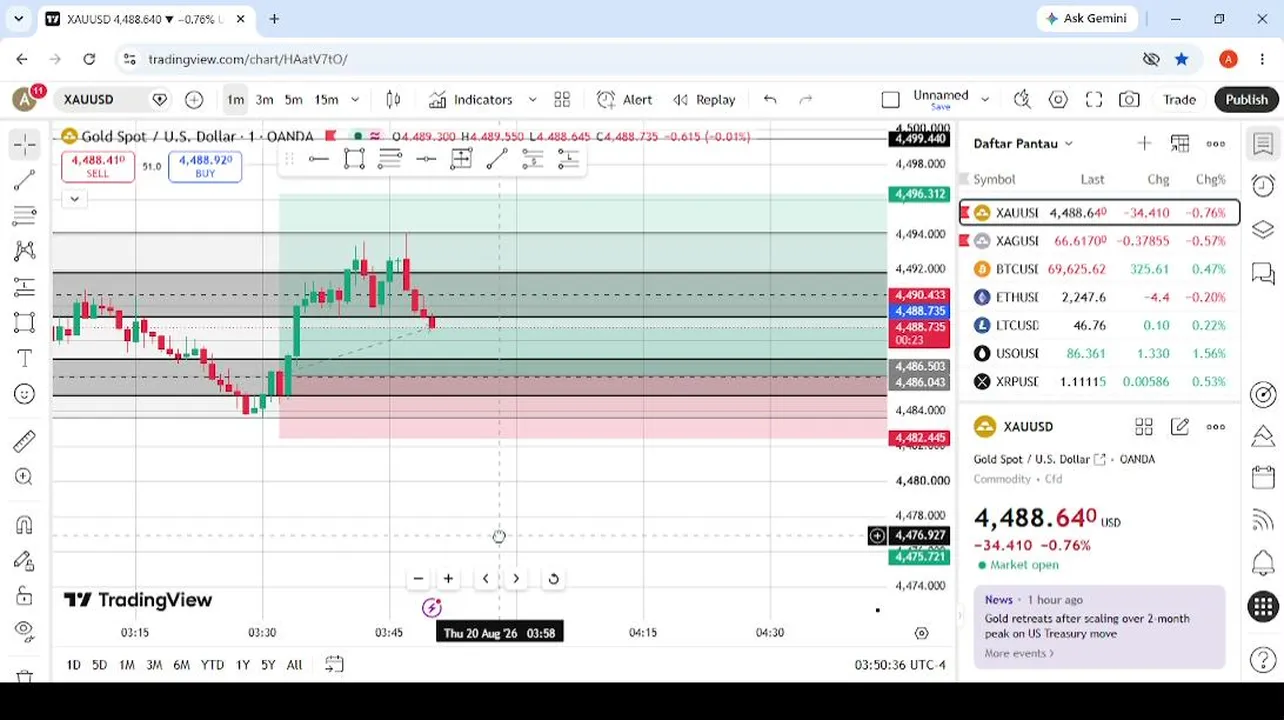This screenshot has width=1284, height=720.
Task: Click Ask Gemini in browser bar
Action: (x=1086, y=18)
